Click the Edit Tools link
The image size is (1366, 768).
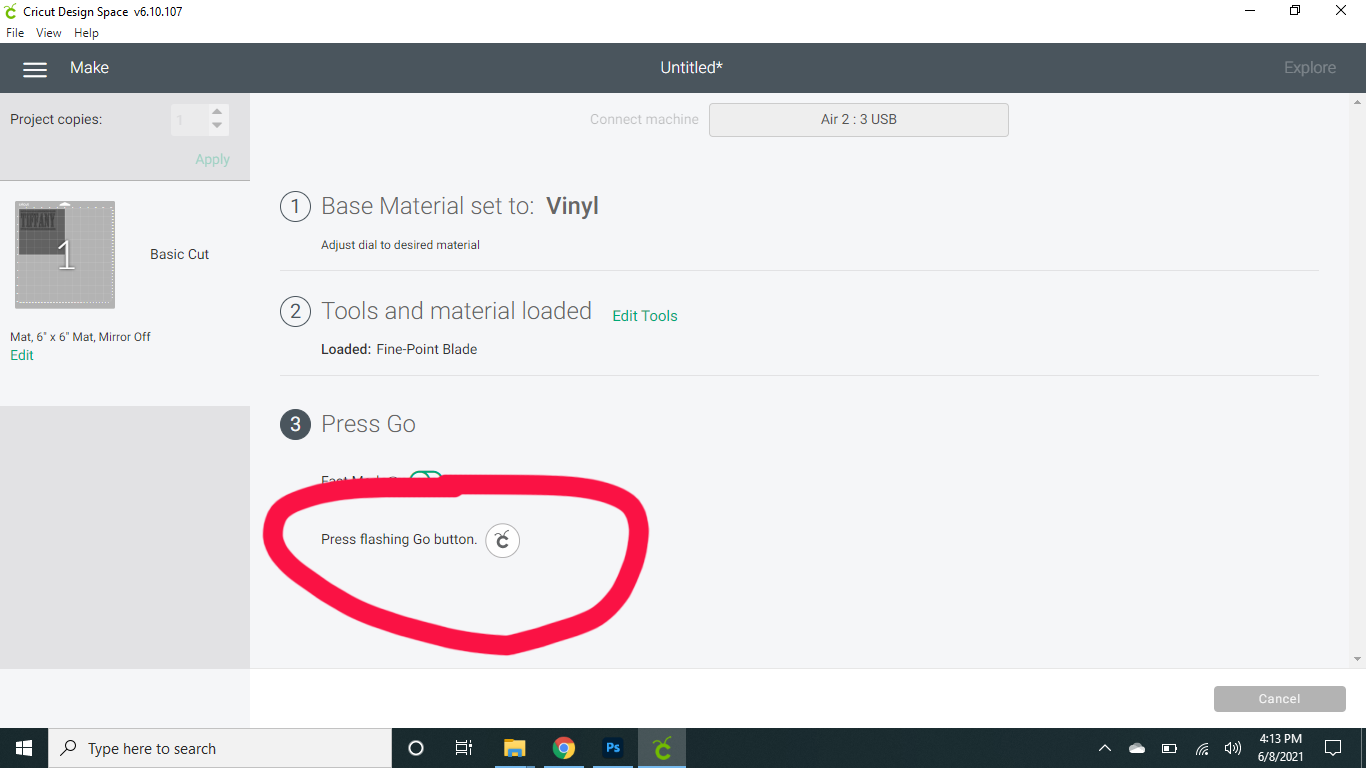645,316
